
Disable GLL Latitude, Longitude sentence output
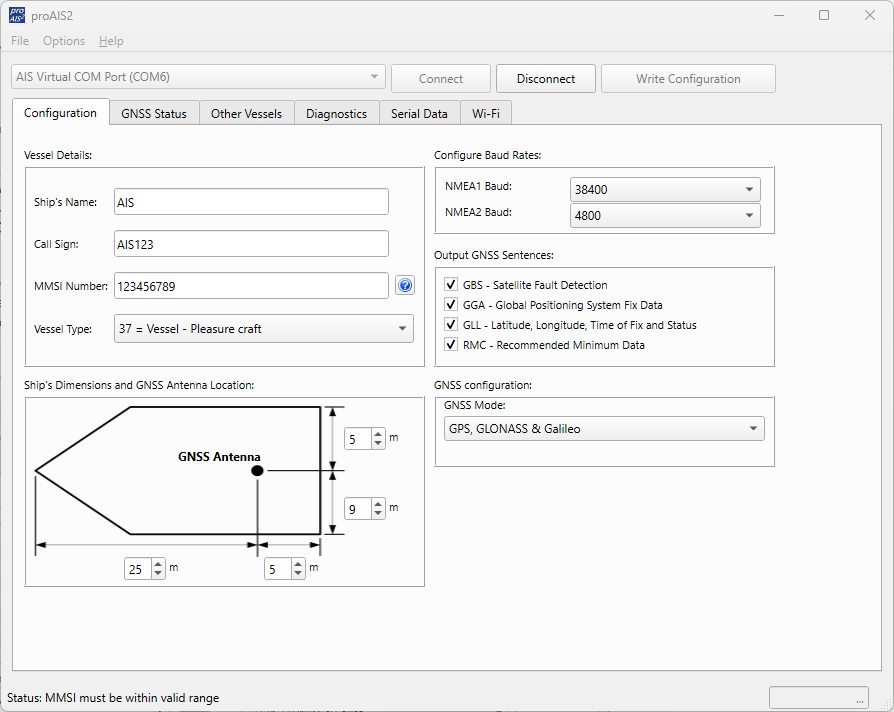(451, 324)
